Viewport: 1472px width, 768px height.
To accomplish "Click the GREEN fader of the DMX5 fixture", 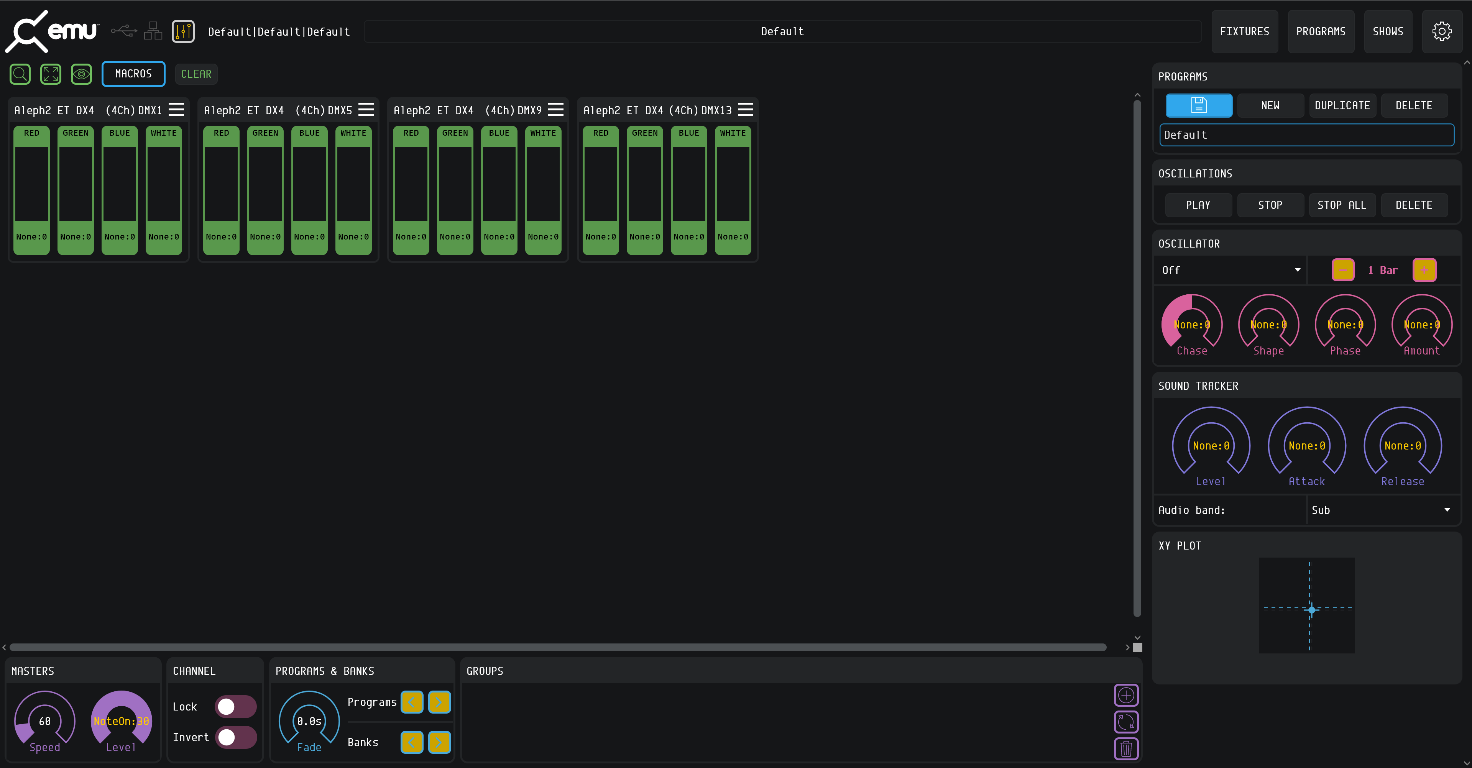I will (266, 190).
